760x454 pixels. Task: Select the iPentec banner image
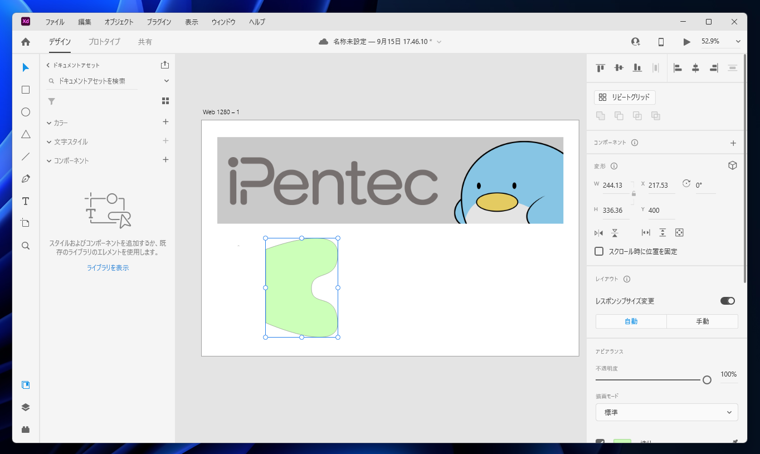click(390, 180)
